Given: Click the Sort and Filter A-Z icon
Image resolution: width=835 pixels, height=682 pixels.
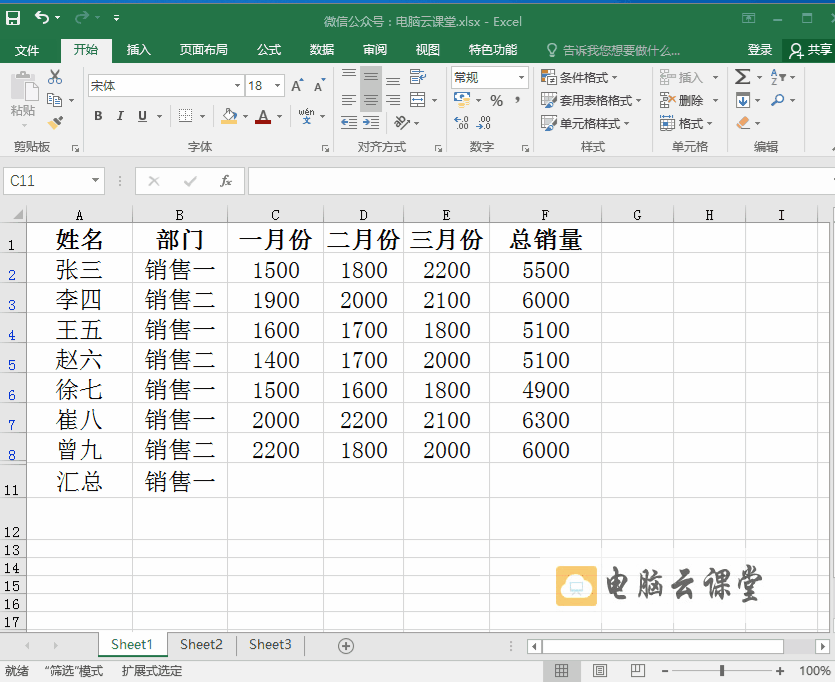Looking at the screenshot, I should 777,77.
